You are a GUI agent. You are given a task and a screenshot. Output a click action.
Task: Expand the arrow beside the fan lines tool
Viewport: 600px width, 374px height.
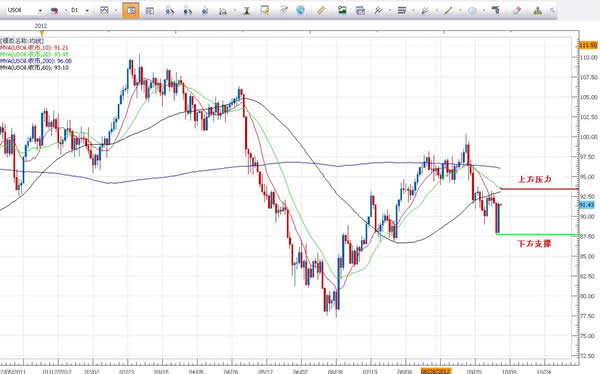[436, 11]
